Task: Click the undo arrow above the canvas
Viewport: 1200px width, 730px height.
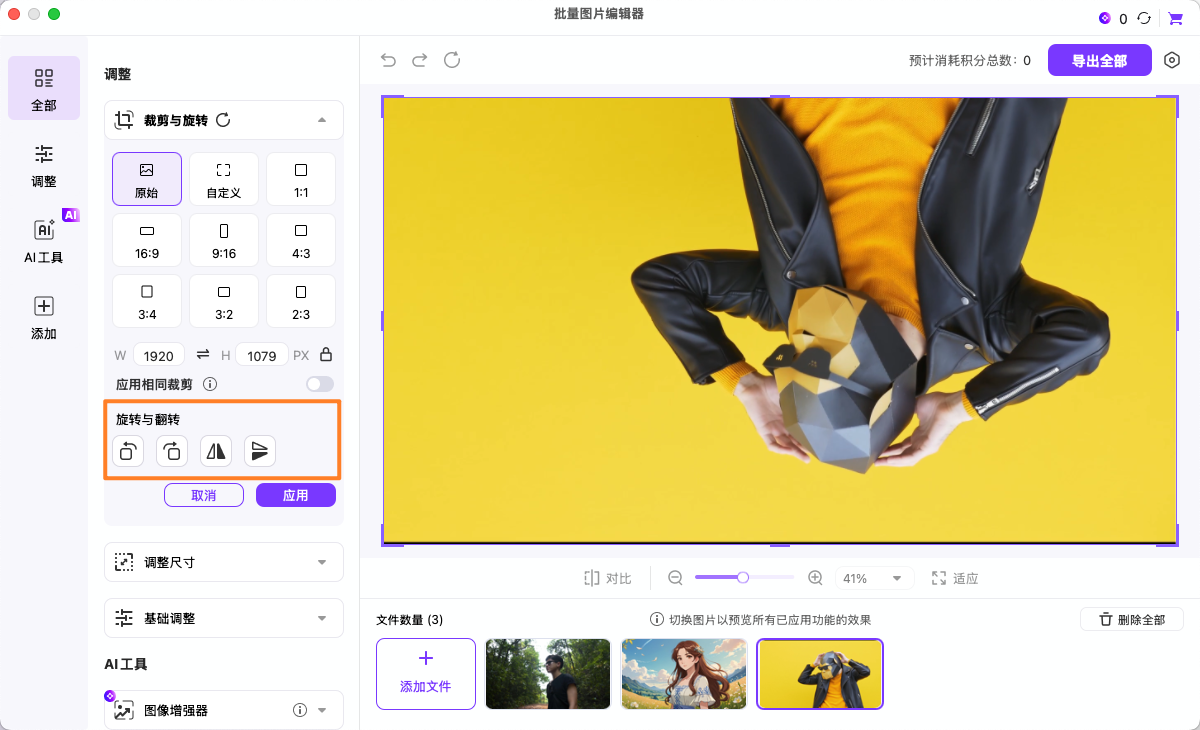Action: coord(388,60)
